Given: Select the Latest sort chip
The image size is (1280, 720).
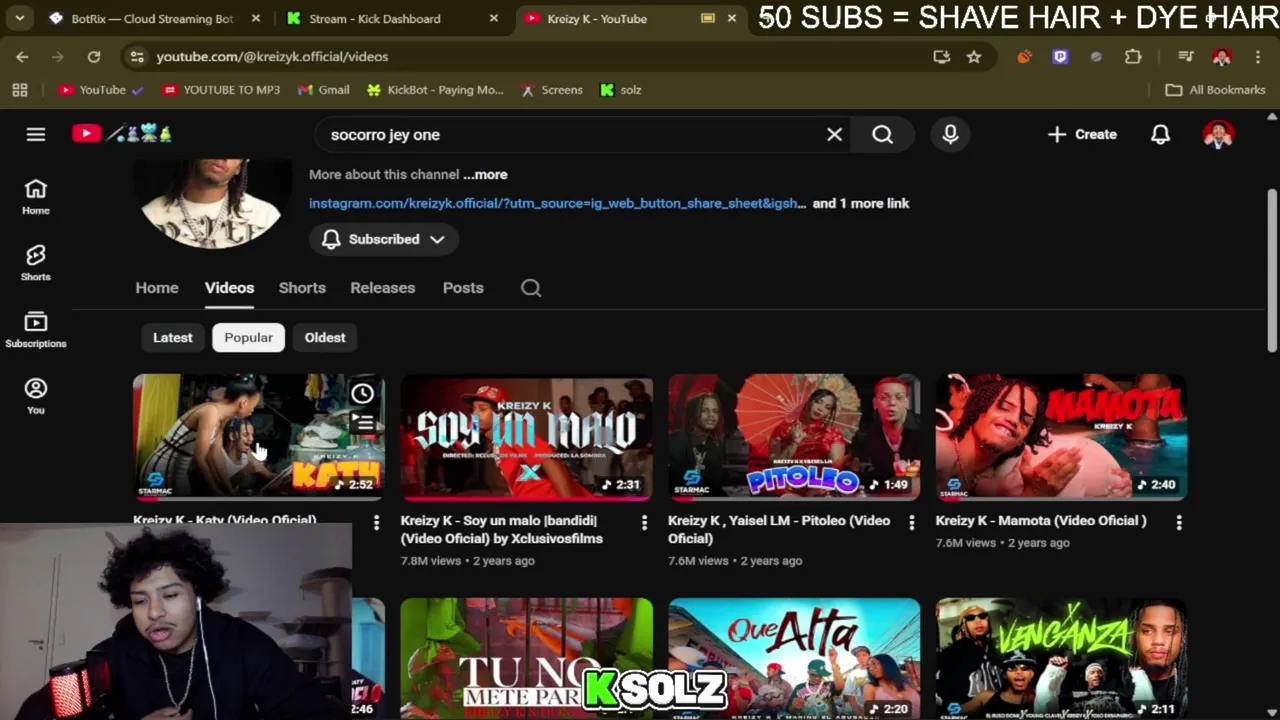Looking at the screenshot, I should 172,338.
